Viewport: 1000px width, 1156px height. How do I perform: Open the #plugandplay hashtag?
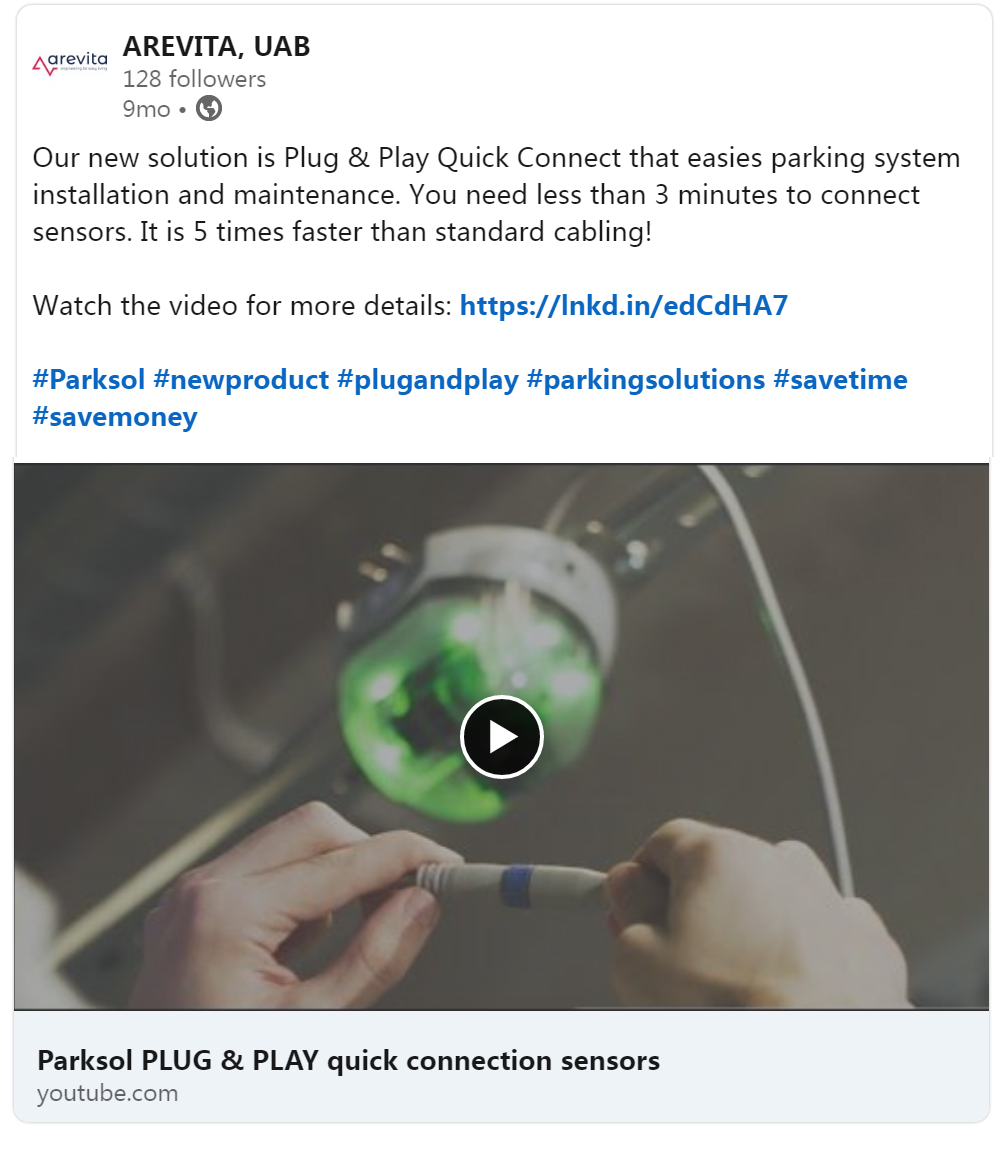point(428,380)
